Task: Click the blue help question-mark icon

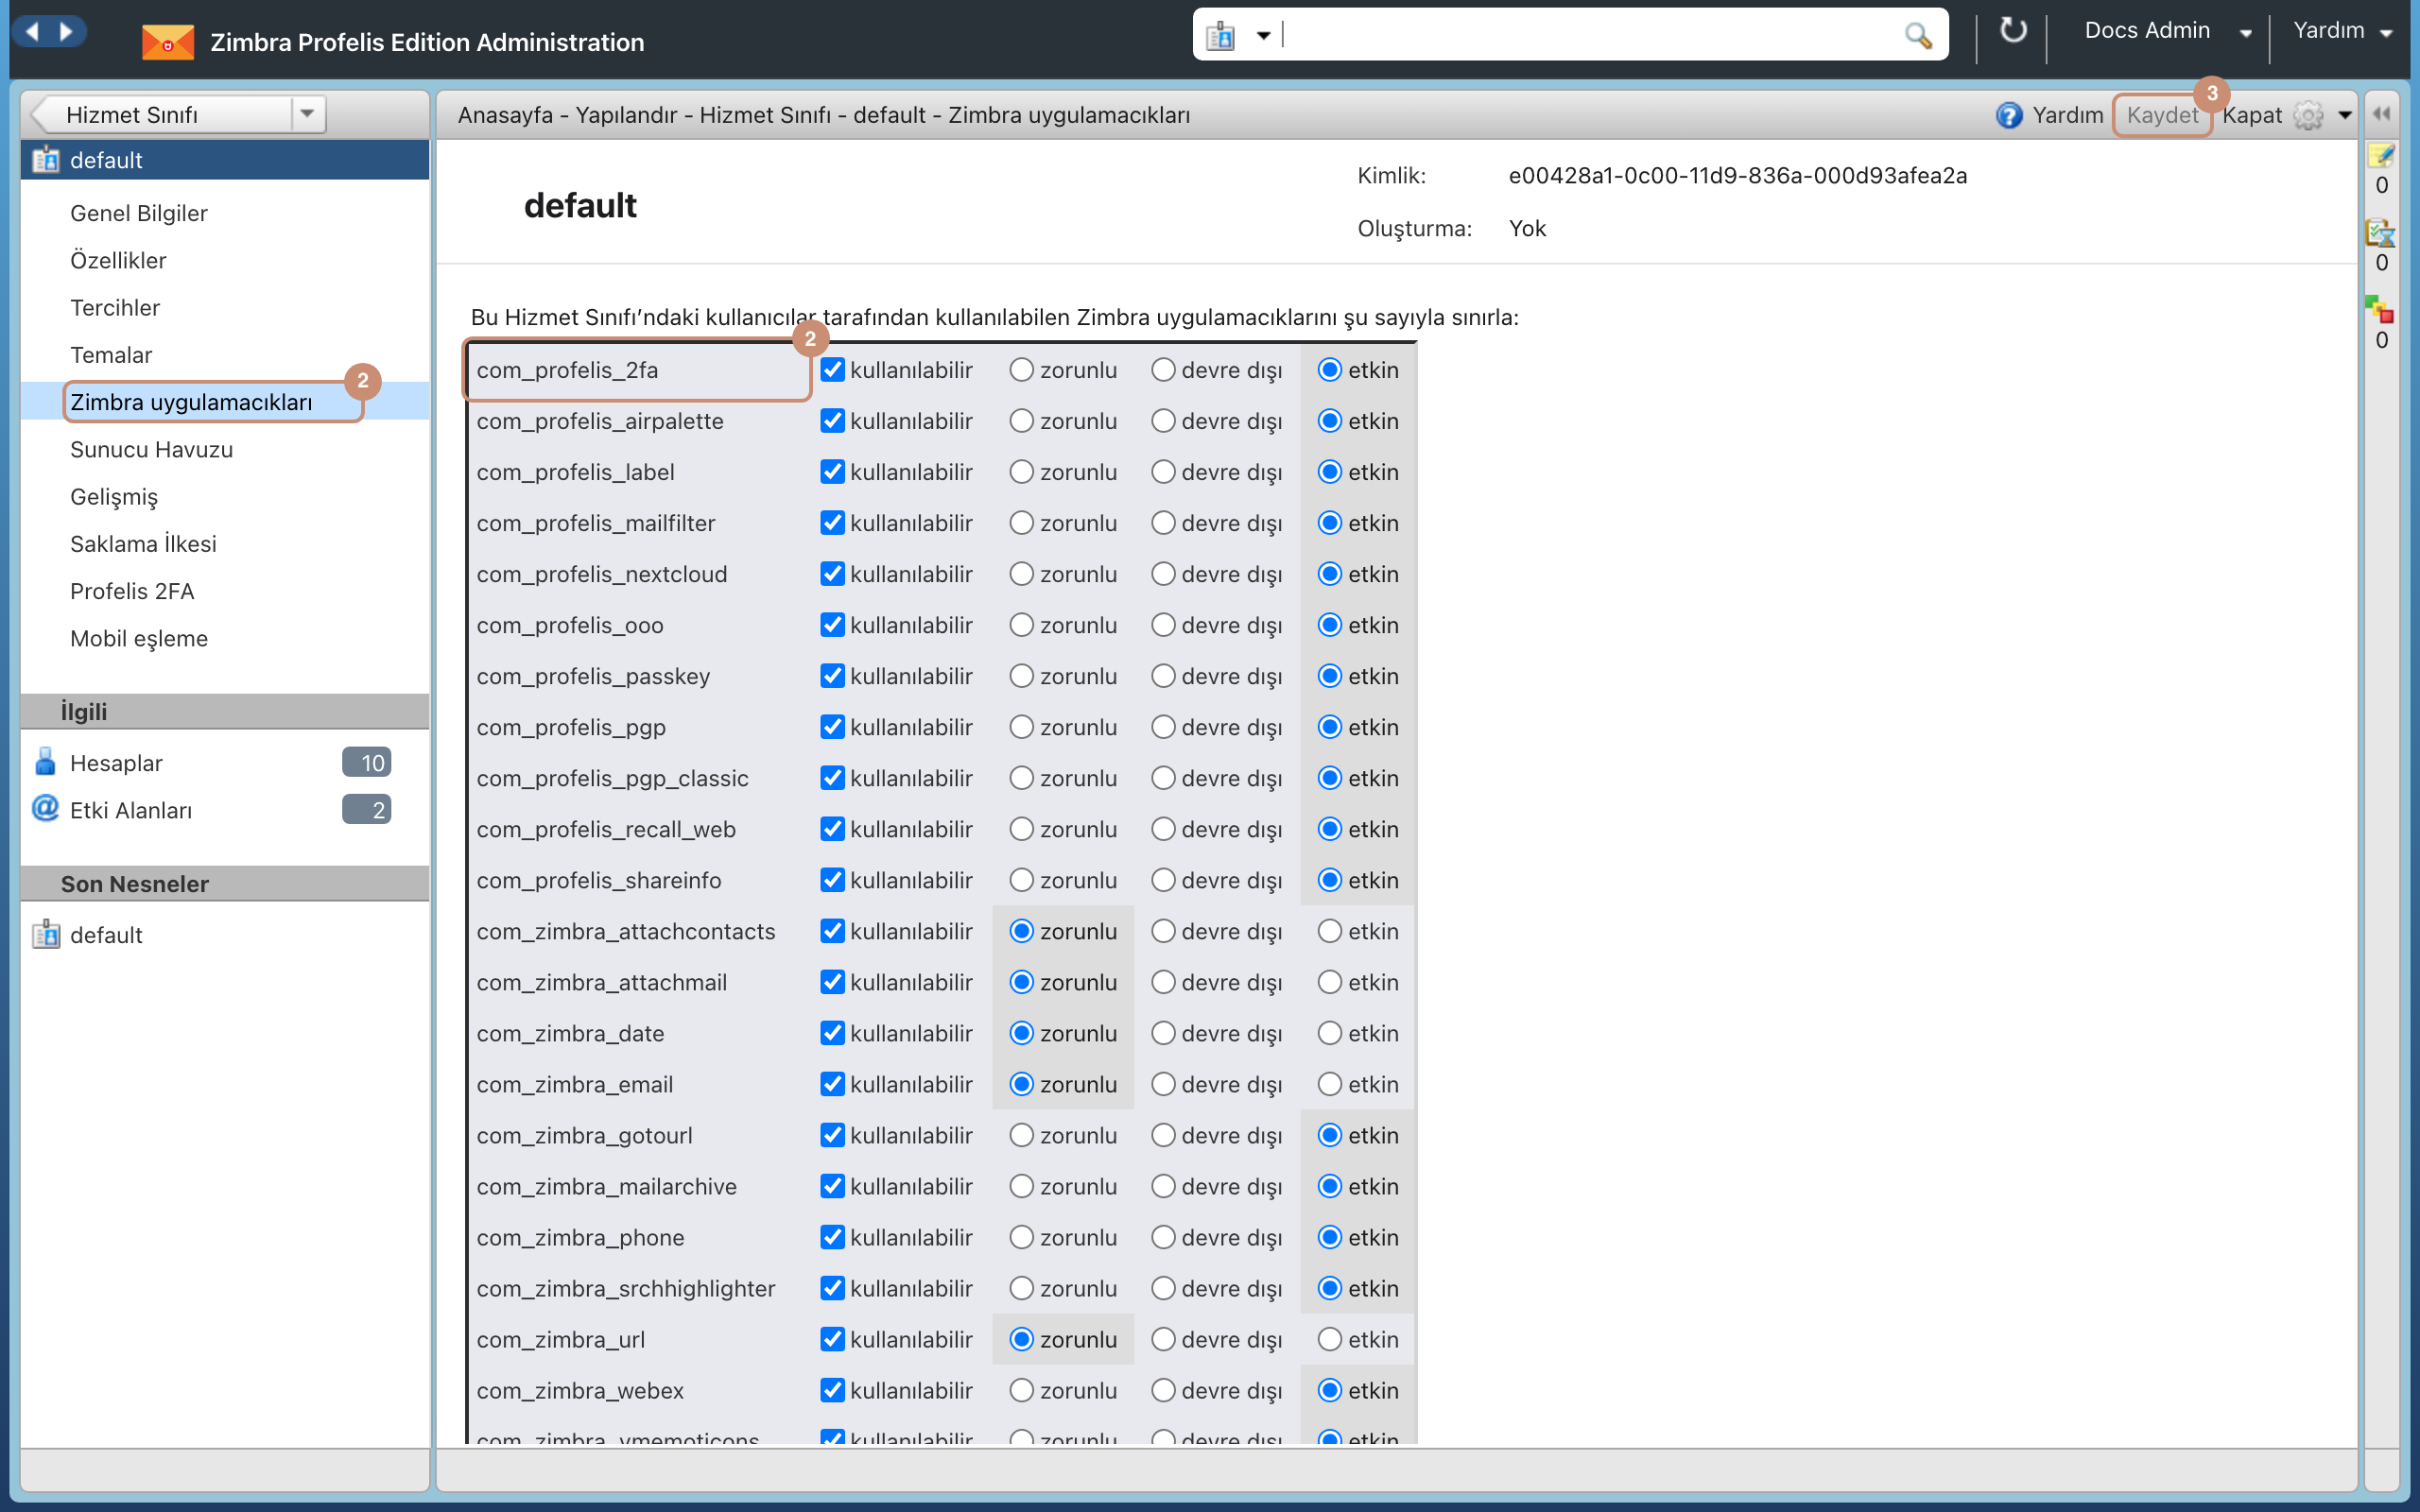Action: [x=2008, y=115]
